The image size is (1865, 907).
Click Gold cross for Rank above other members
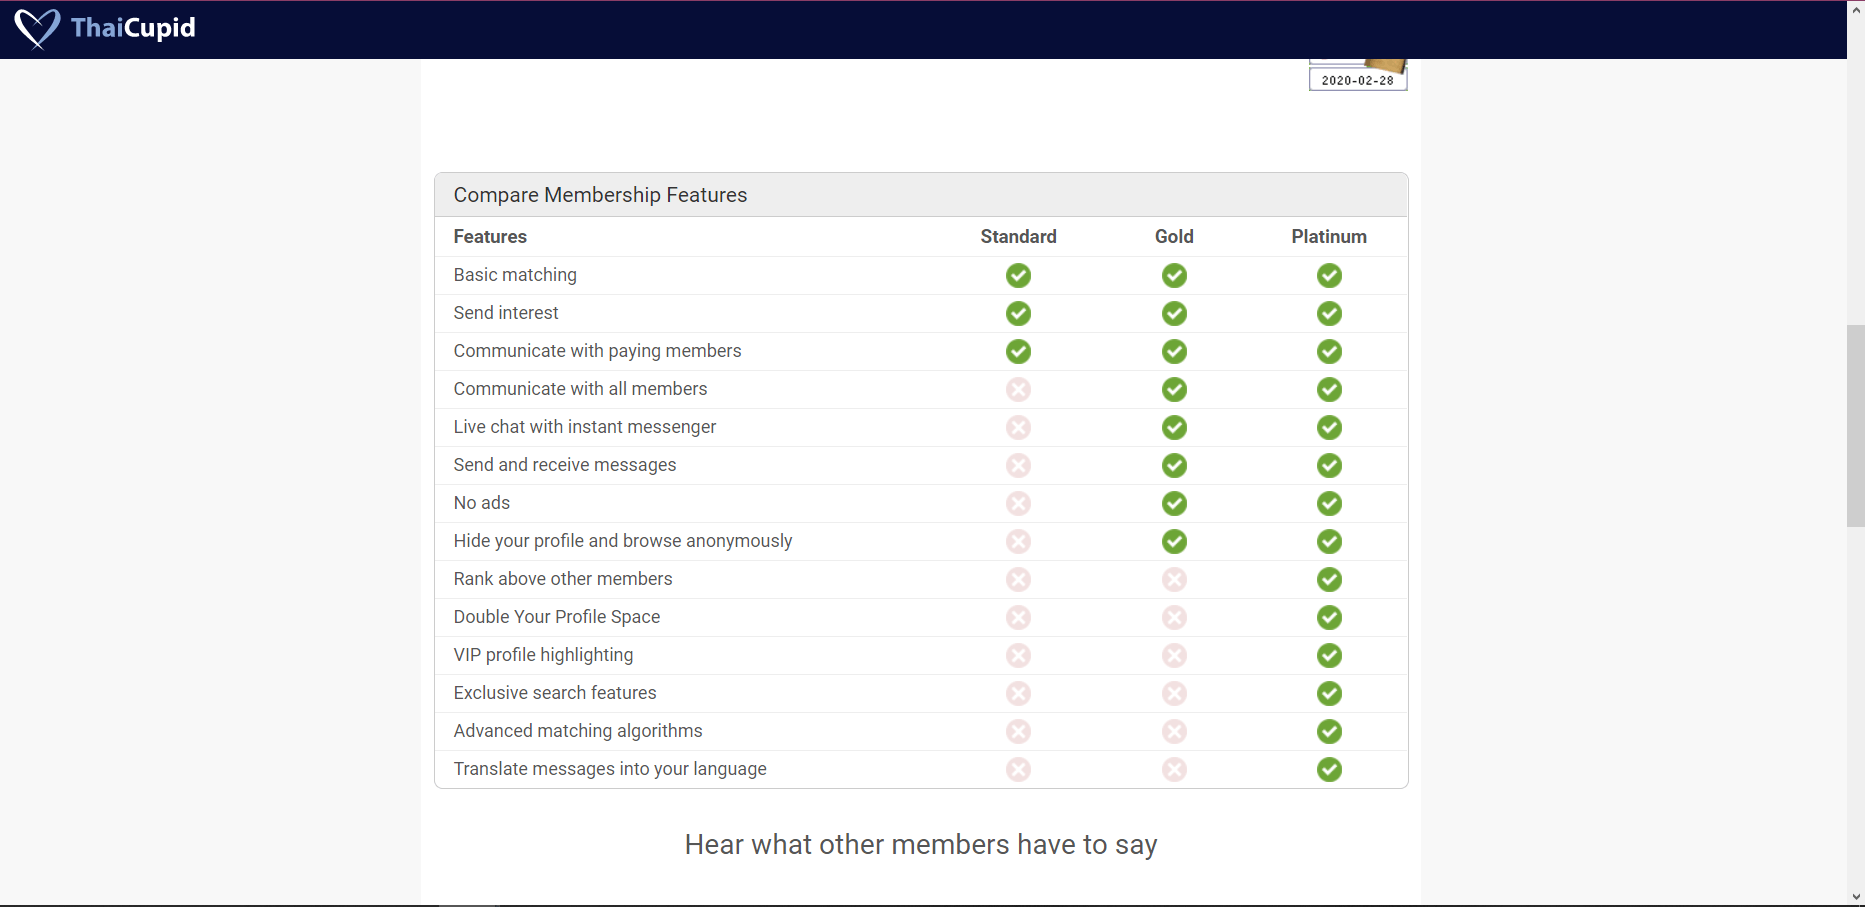coord(1174,579)
